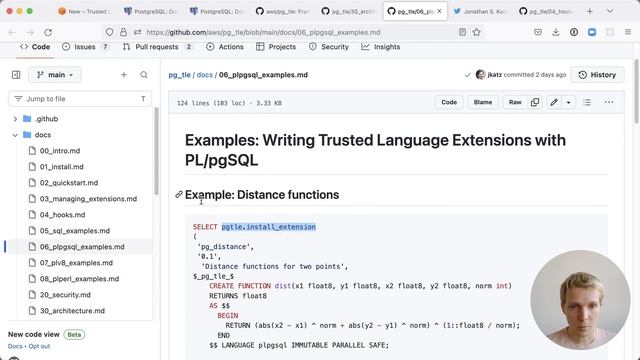Go forward to the next page
This screenshot has height=360, width=640.
(30, 32)
